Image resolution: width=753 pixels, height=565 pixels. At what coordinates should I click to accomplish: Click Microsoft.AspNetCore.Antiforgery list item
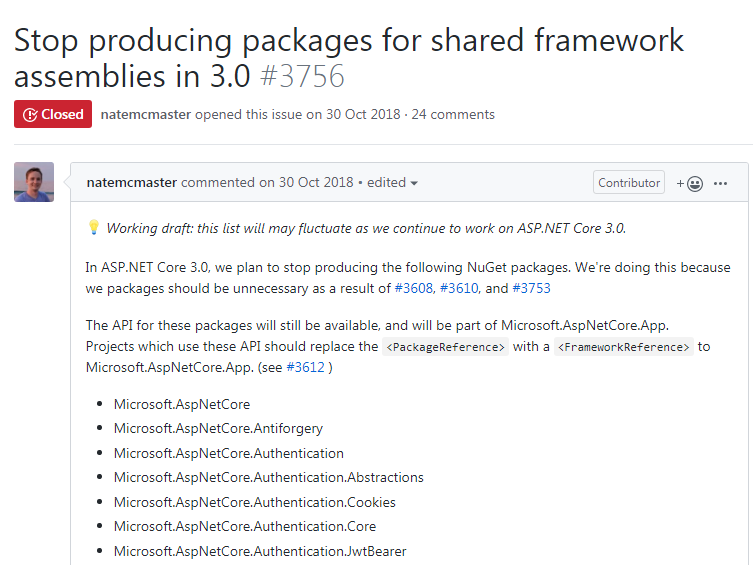click(218, 429)
